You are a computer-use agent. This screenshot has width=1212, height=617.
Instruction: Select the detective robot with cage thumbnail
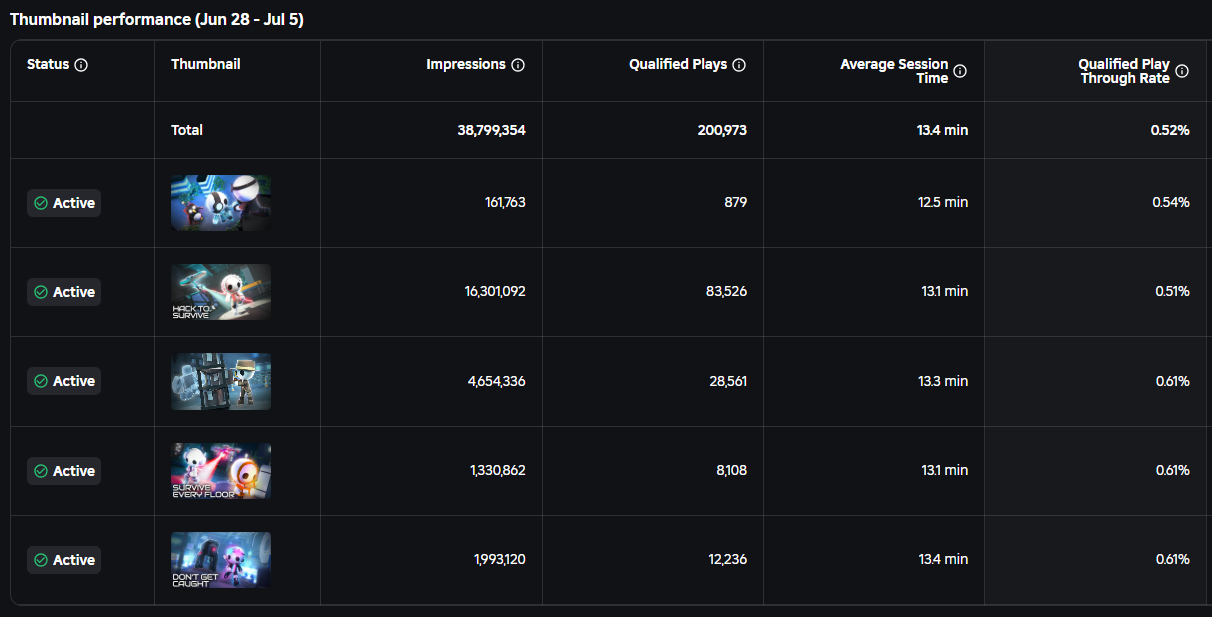(221, 381)
